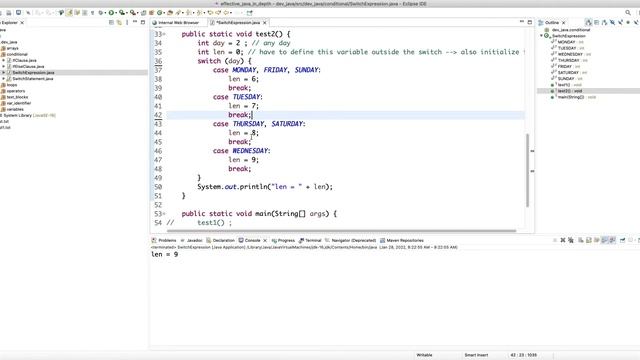Close the SwitchExpression.java editor tab
The image size is (640, 360).
tap(264, 23)
